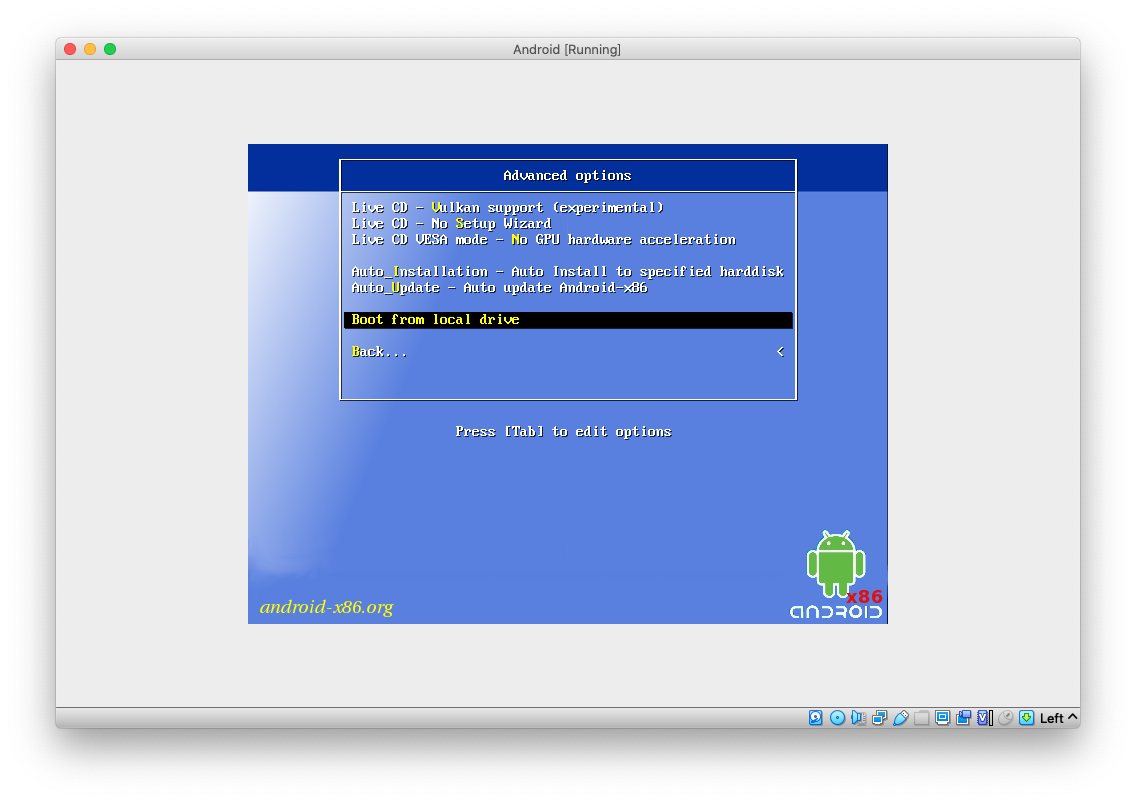Open the network adapter status icon

point(880,718)
